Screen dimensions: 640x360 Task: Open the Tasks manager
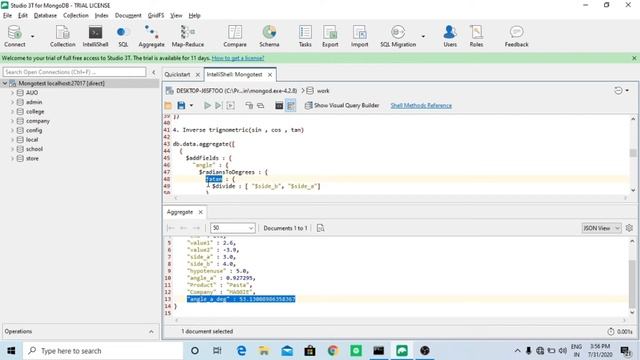click(x=305, y=36)
